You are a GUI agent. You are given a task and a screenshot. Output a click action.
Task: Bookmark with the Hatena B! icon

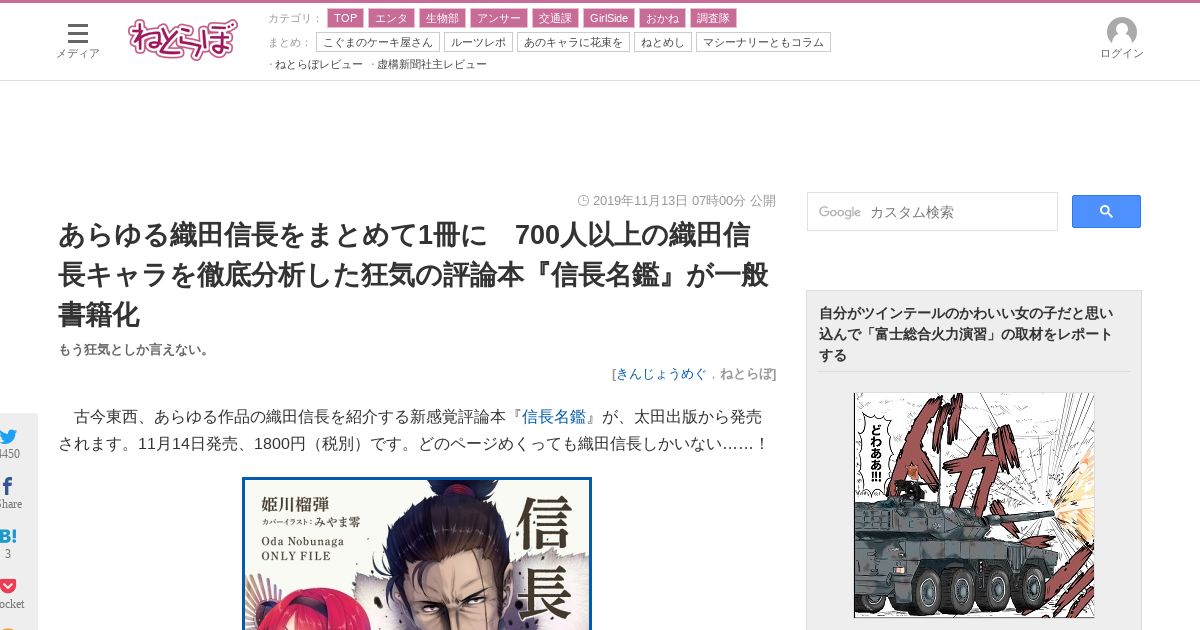(x=8, y=536)
